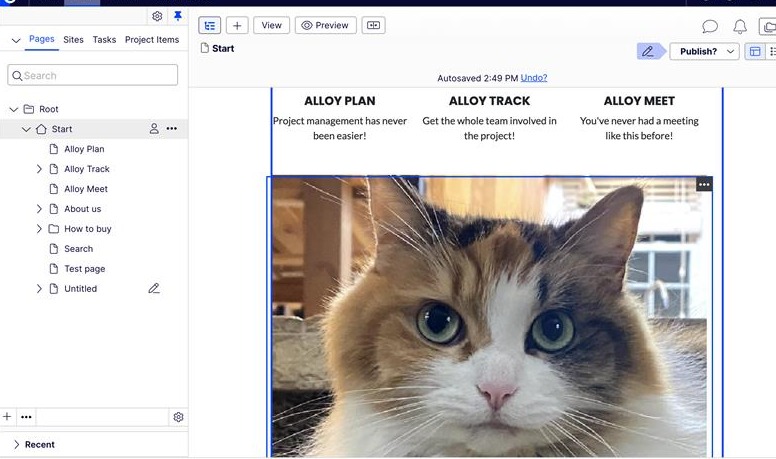Click the plus button in top toolbar
Image resolution: width=776 pixels, height=459 pixels.
coord(237,26)
